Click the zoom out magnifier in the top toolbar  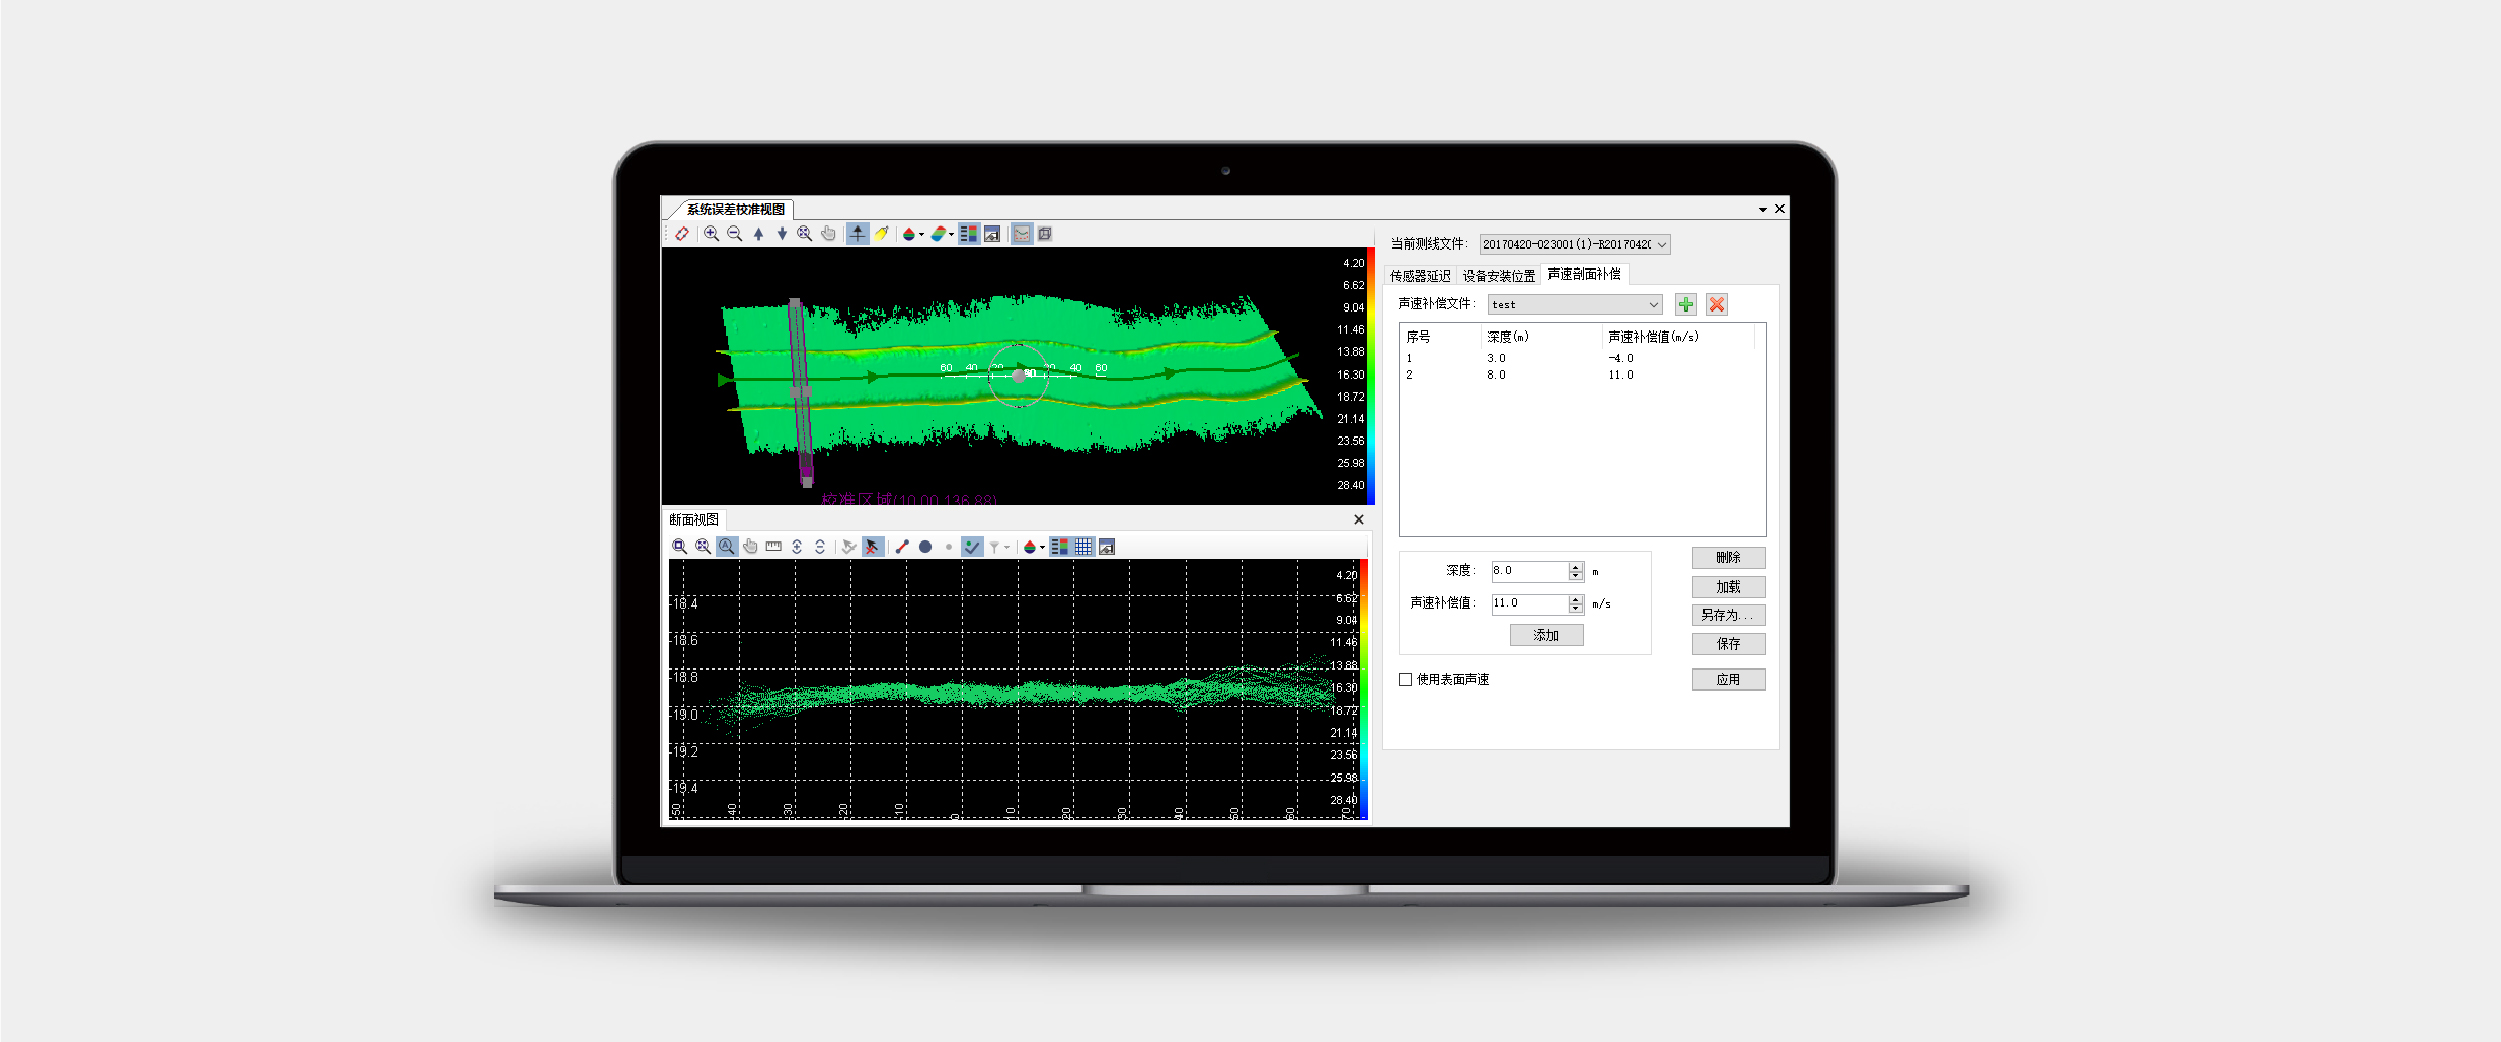(735, 234)
